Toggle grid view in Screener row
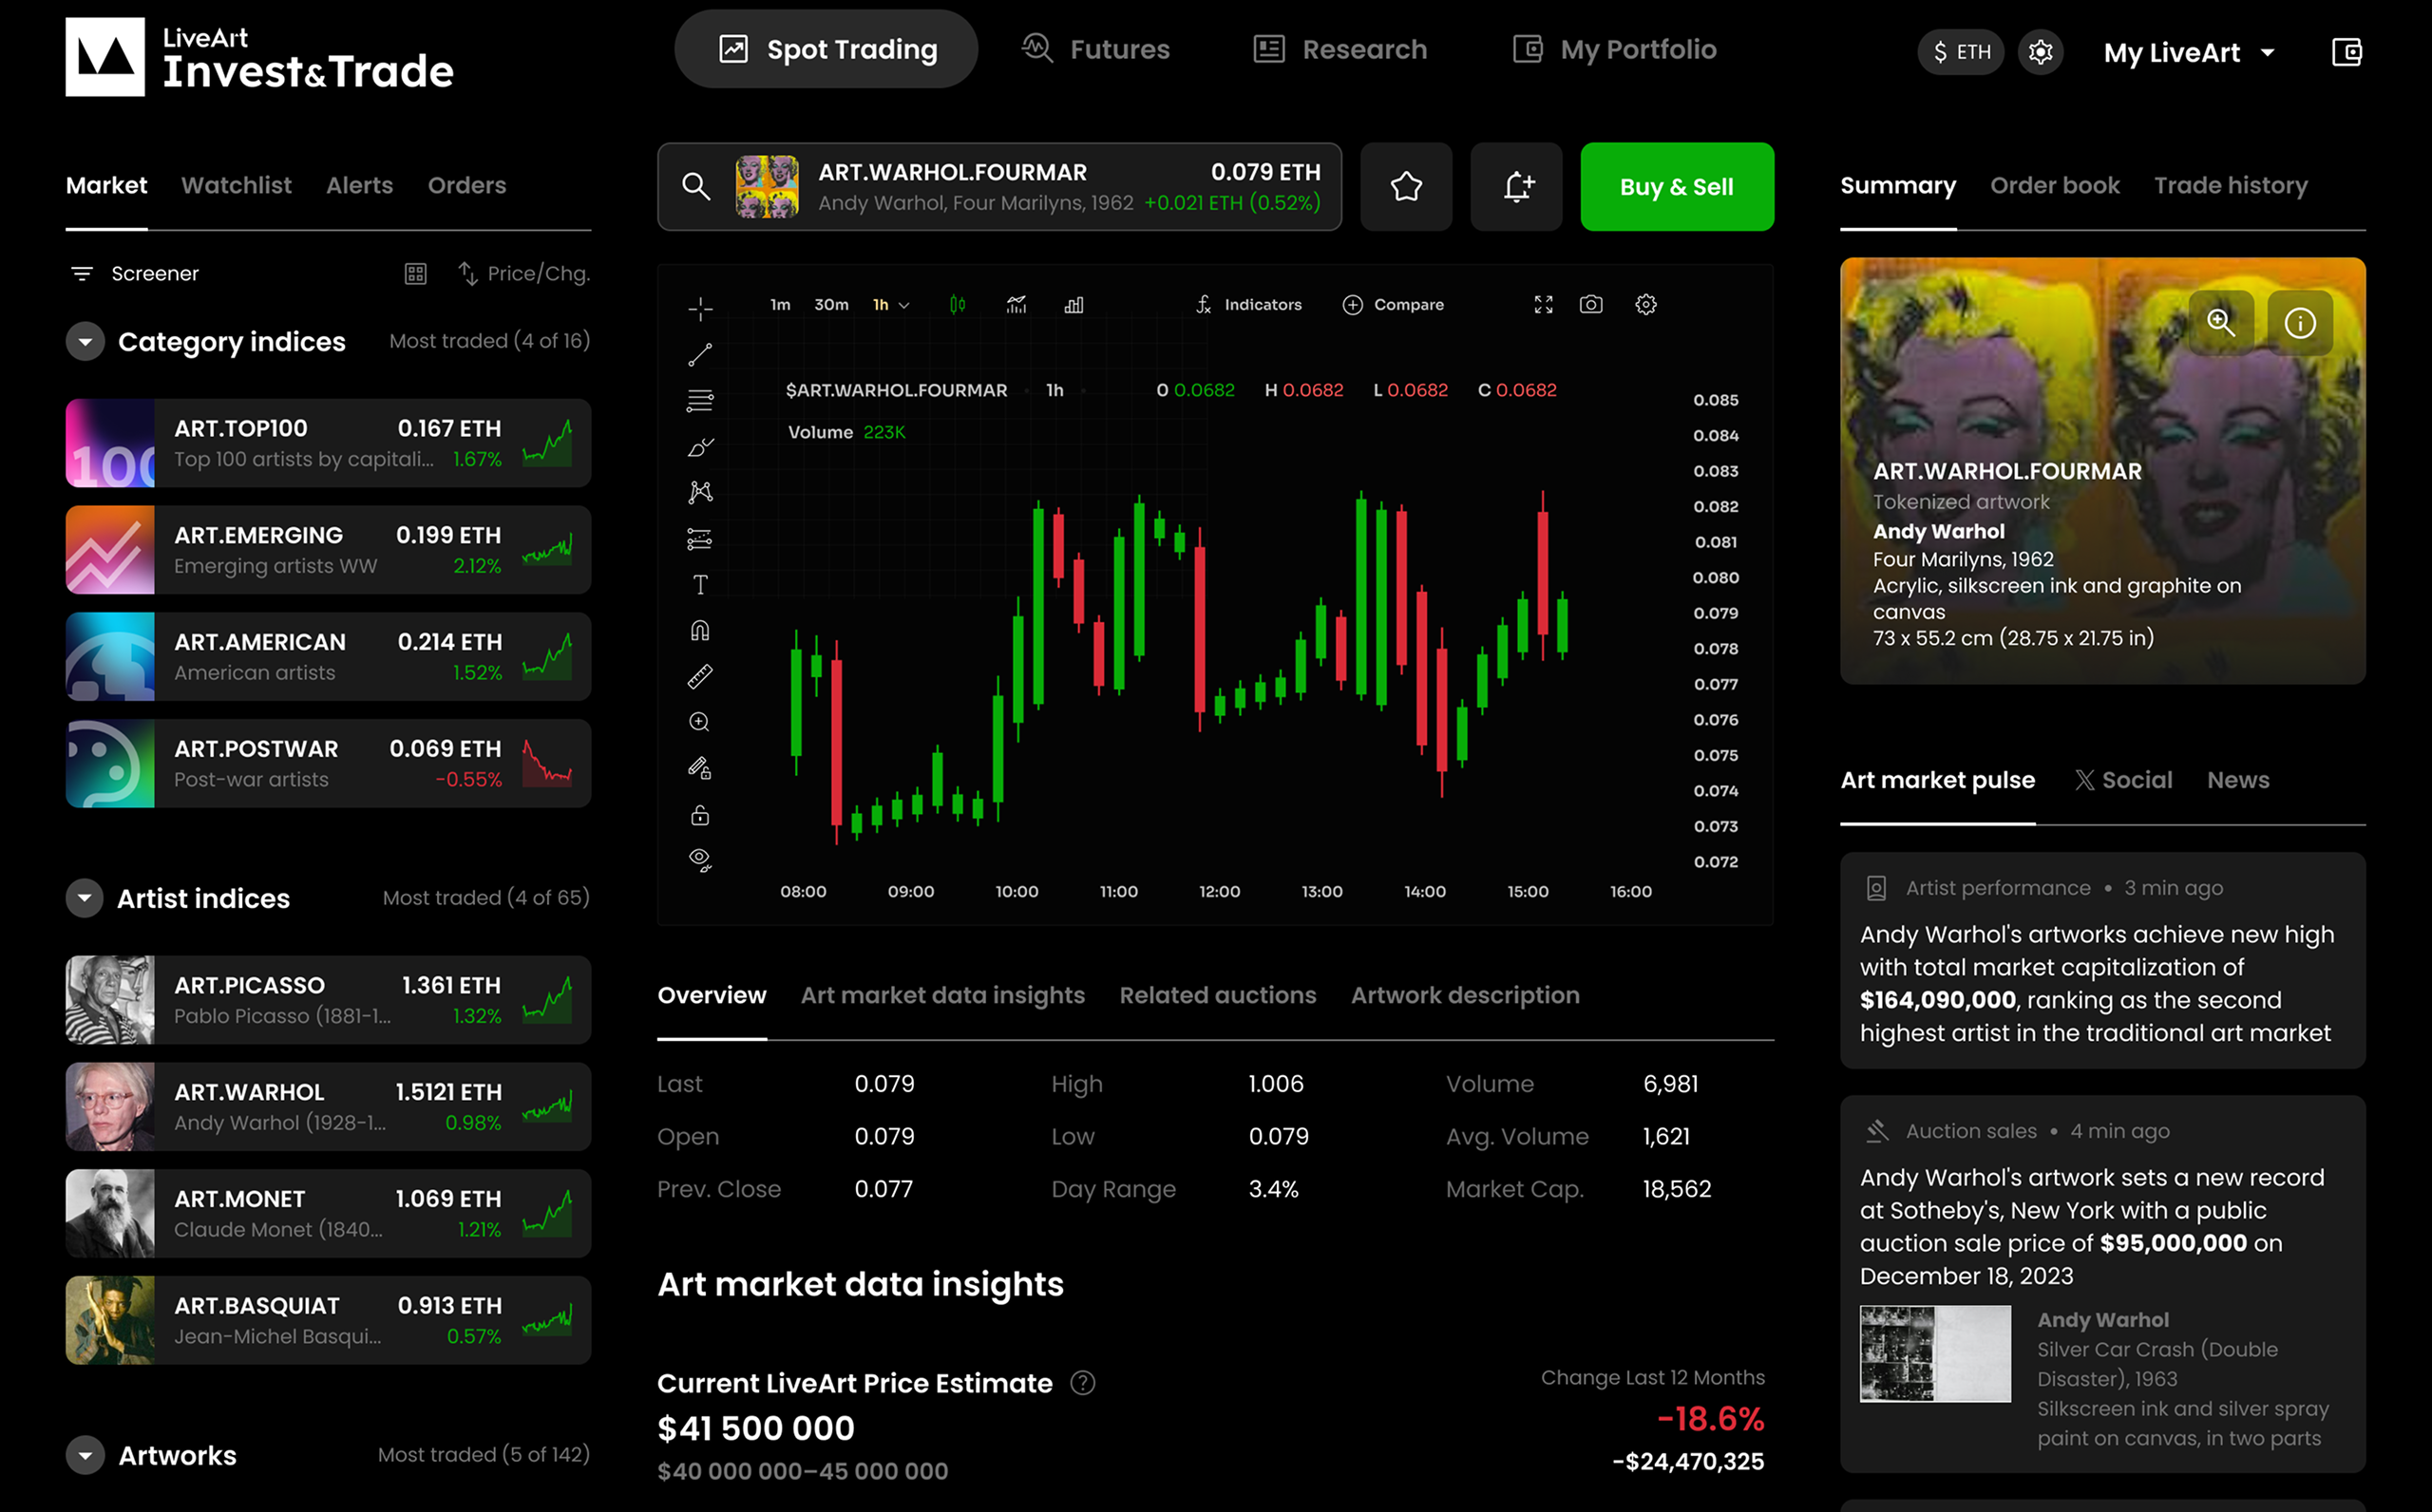 pyautogui.click(x=416, y=274)
